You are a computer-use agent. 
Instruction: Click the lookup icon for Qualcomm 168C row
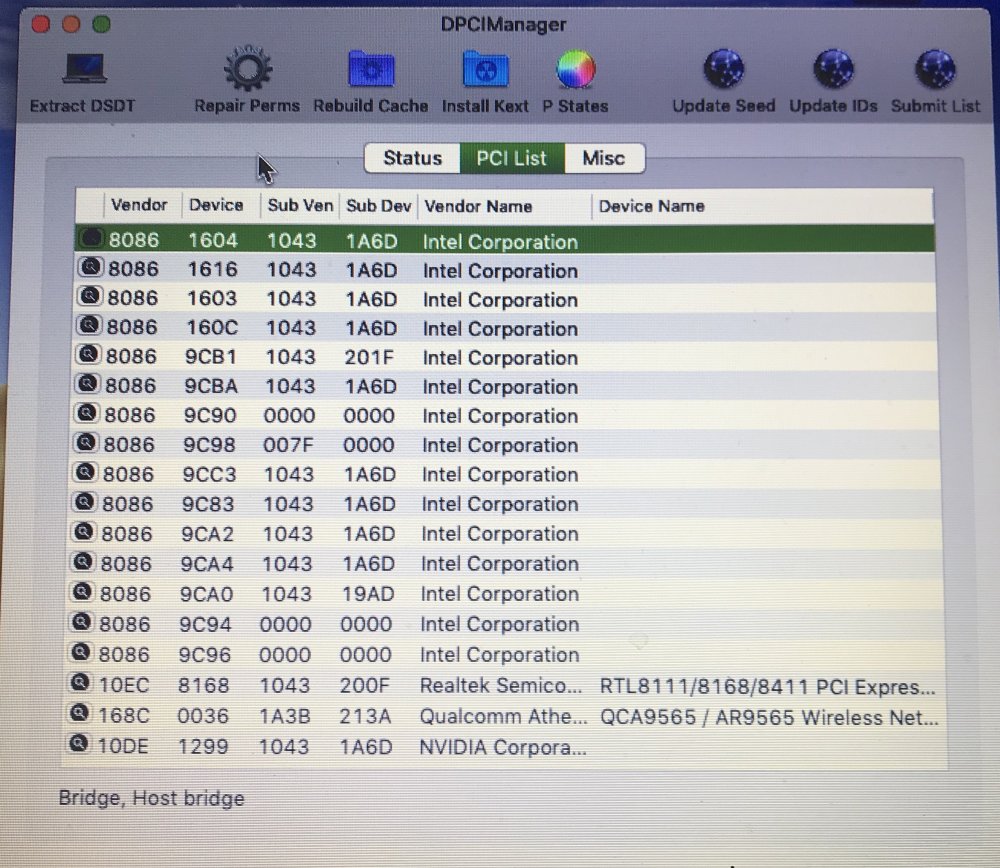pyautogui.click(x=80, y=712)
